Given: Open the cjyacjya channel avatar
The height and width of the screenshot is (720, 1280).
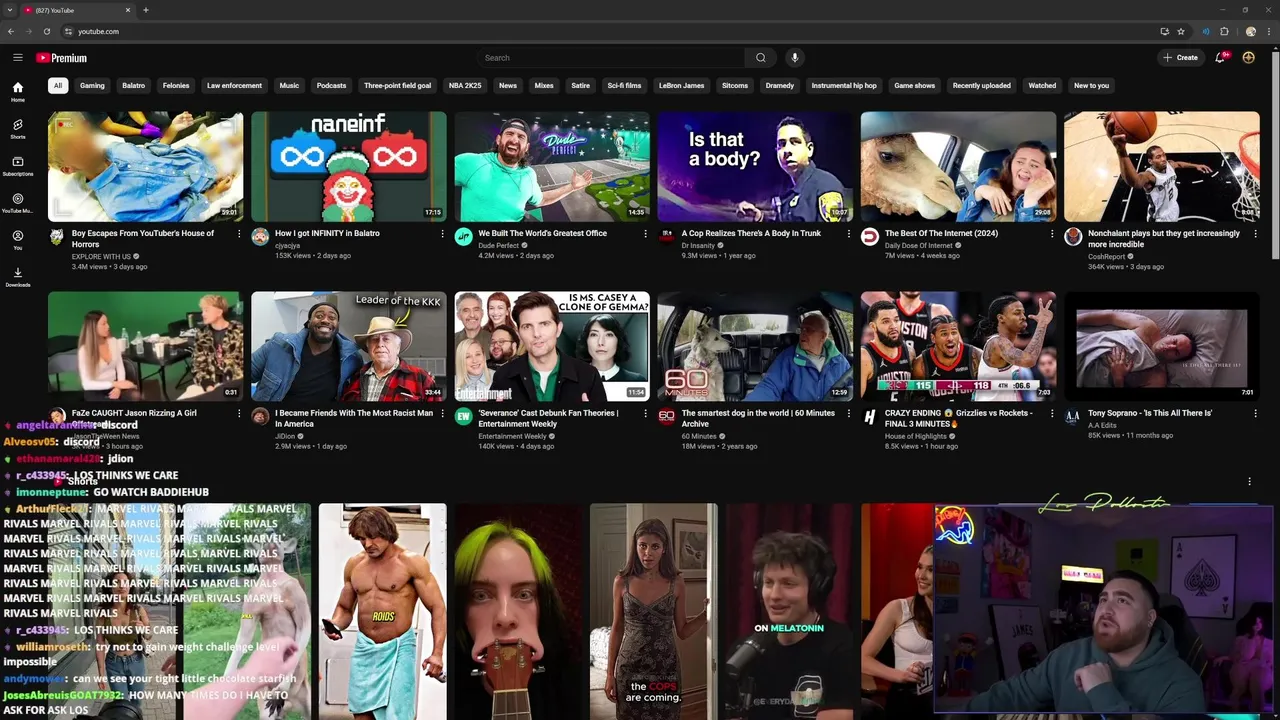Looking at the screenshot, I should (x=260, y=236).
